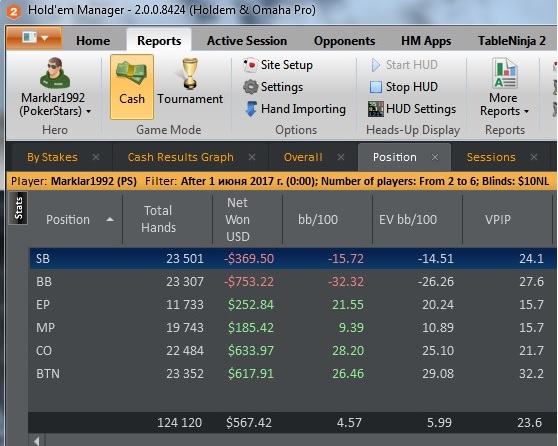The width and height of the screenshot is (558, 446).
Task: Select the BTN position row
Action: click(293, 374)
